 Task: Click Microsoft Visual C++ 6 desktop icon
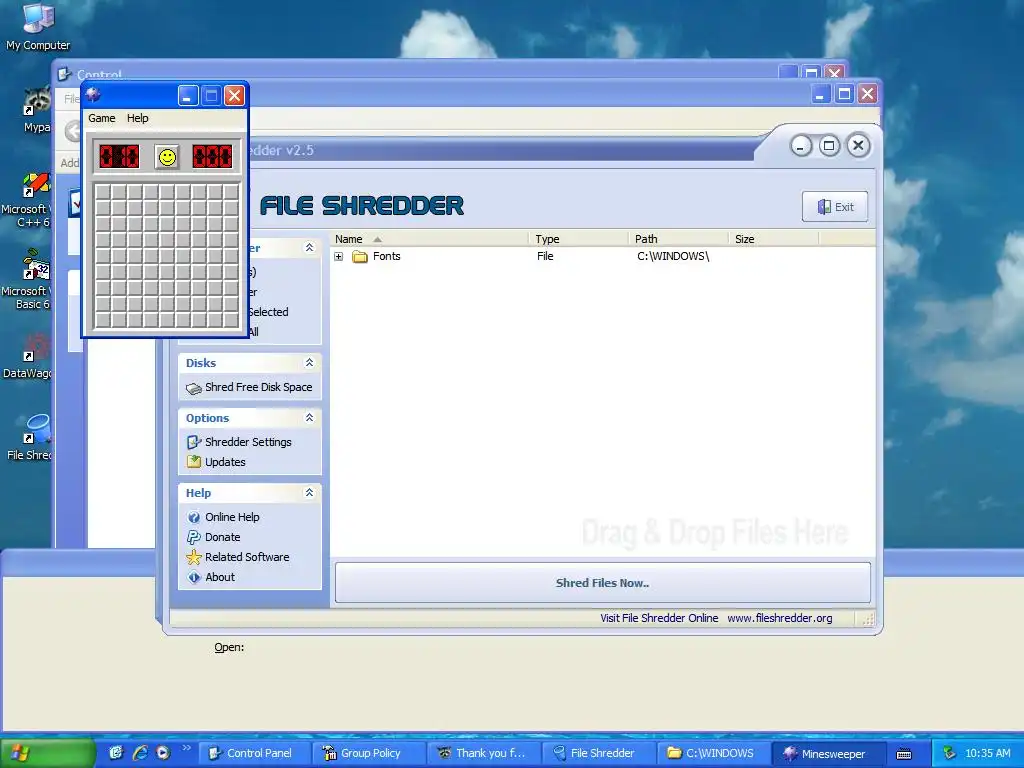click(26, 200)
